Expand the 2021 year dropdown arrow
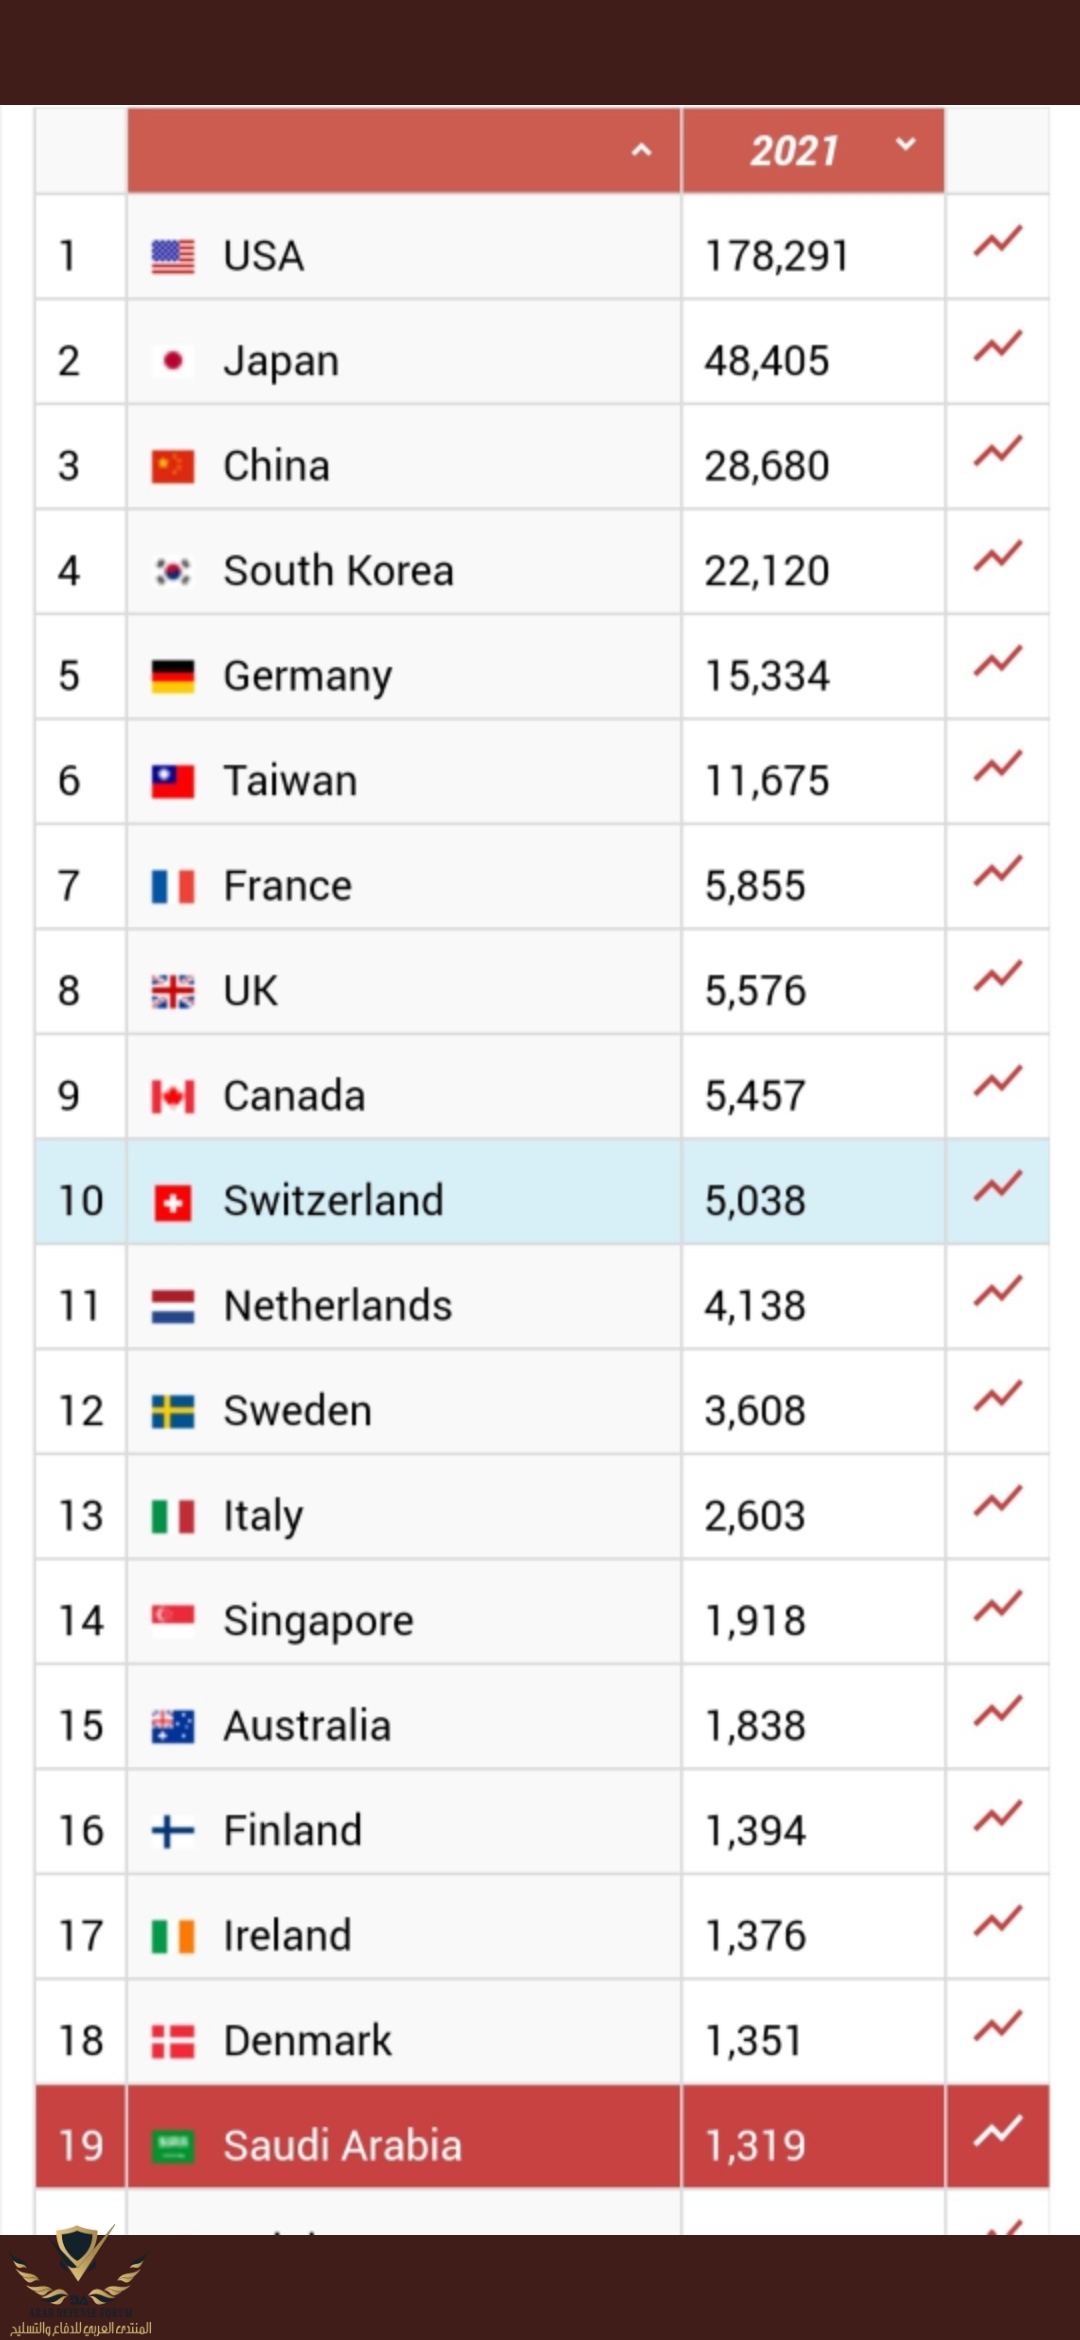Image resolution: width=1080 pixels, height=2340 pixels. pyautogui.click(x=906, y=145)
